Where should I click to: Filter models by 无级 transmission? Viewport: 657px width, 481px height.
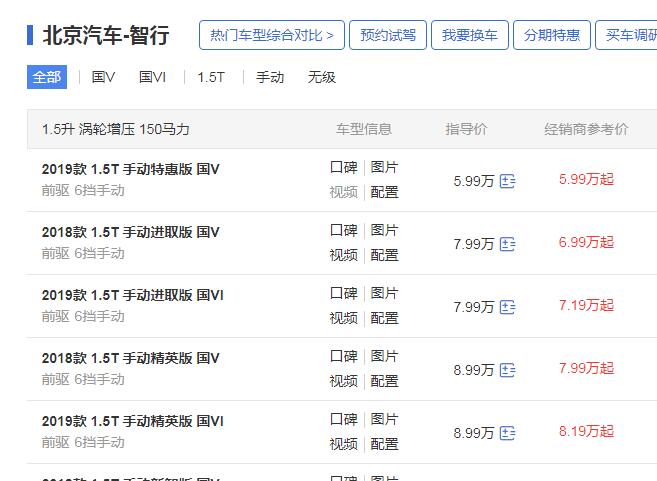(x=321, y=77)
